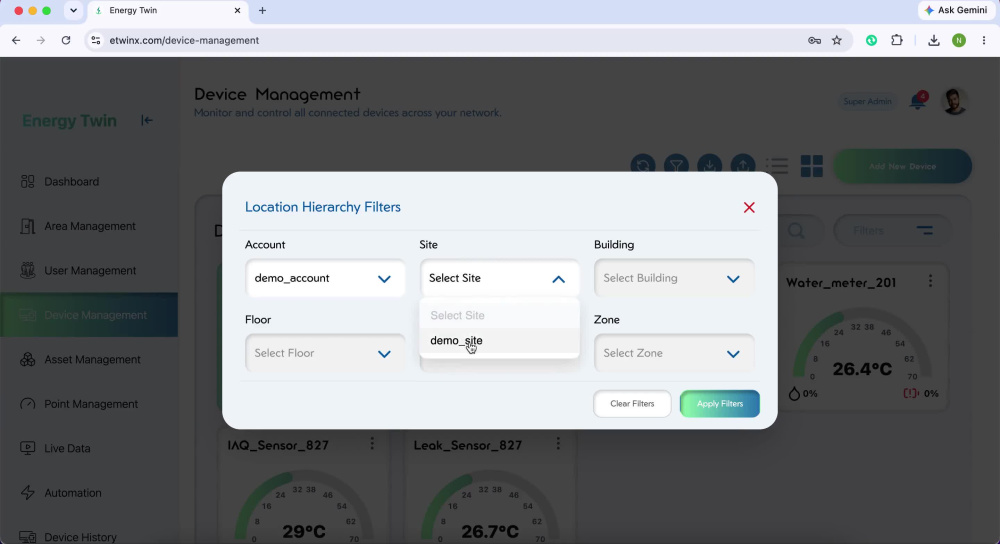Click the search magnifier icon

click(796, 230)
